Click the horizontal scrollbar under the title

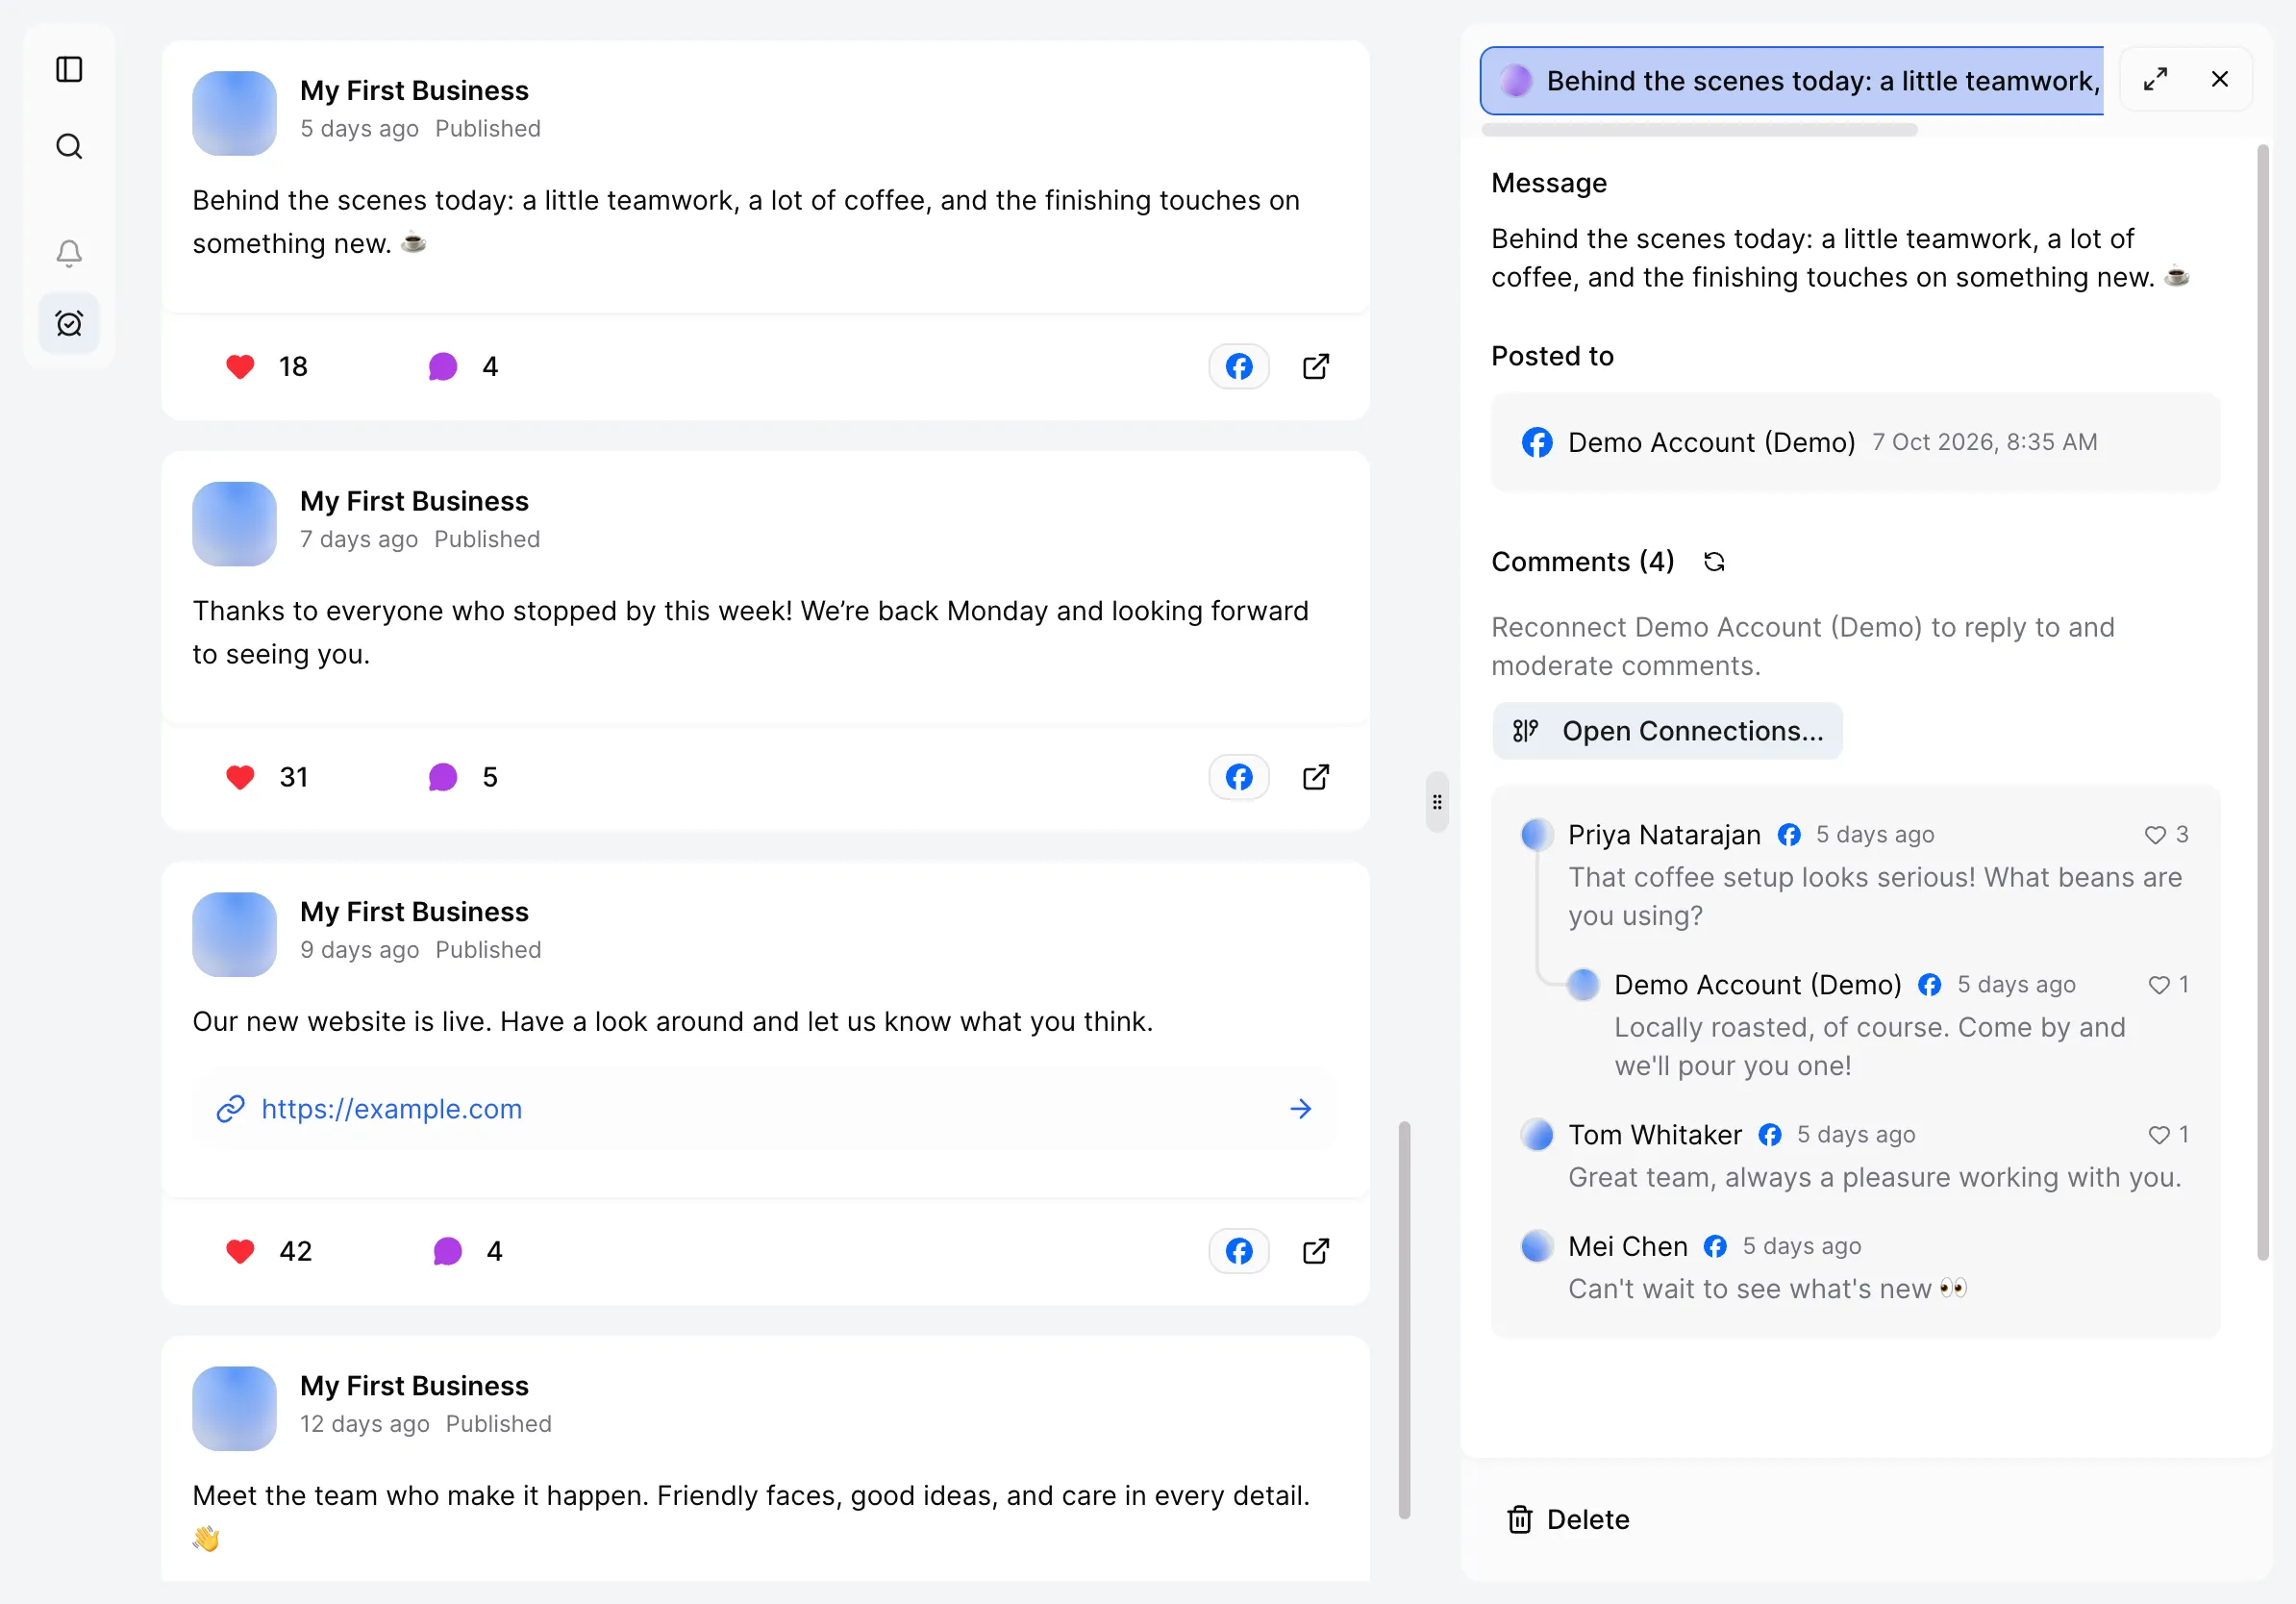pos(1699,130)
